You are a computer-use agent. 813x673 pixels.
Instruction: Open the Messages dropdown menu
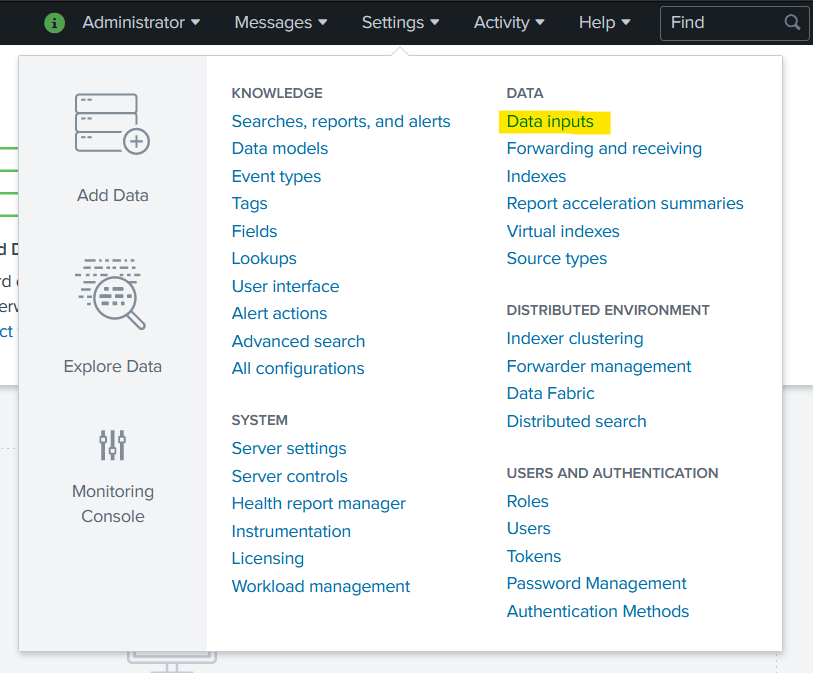click(281, 22)
